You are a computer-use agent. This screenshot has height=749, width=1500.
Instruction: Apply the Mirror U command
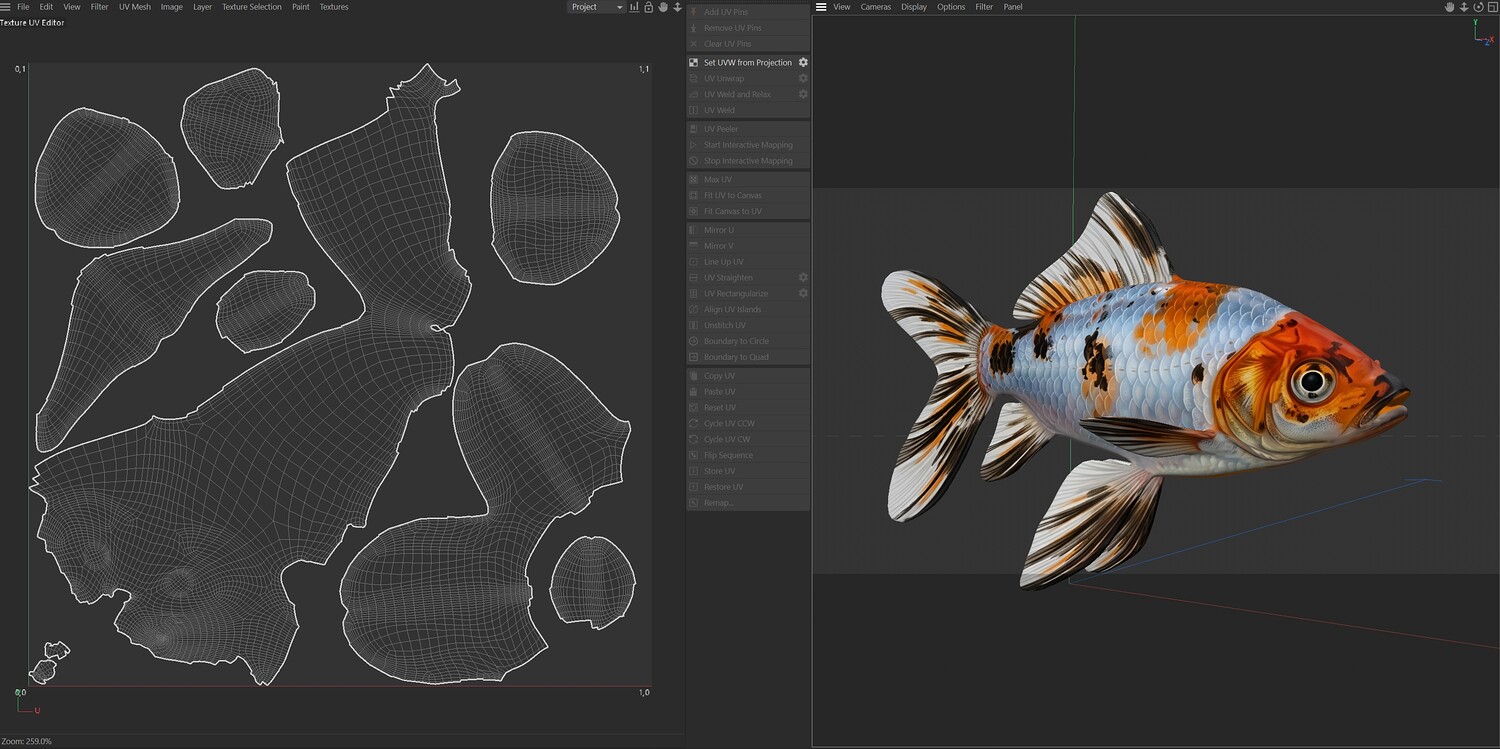[748, 230]
